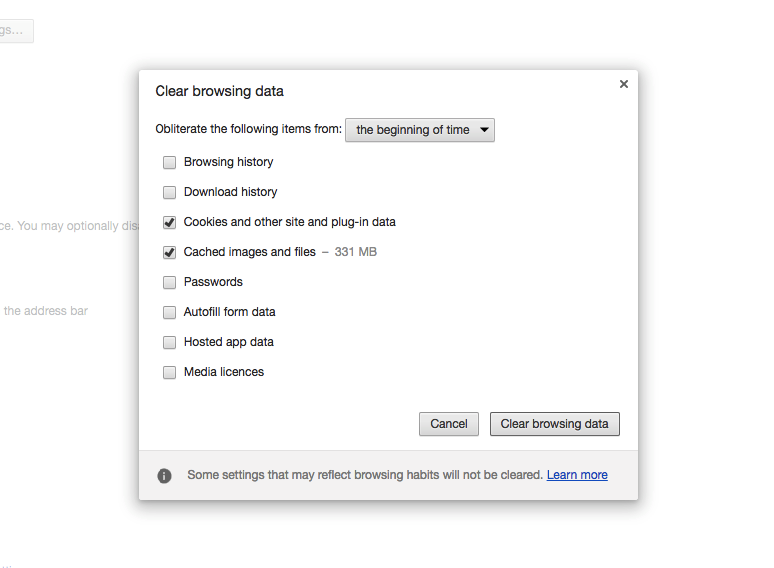Click the Cancel button
The width and height of the screenshot is (774, 568).
(x=449, y=424)
